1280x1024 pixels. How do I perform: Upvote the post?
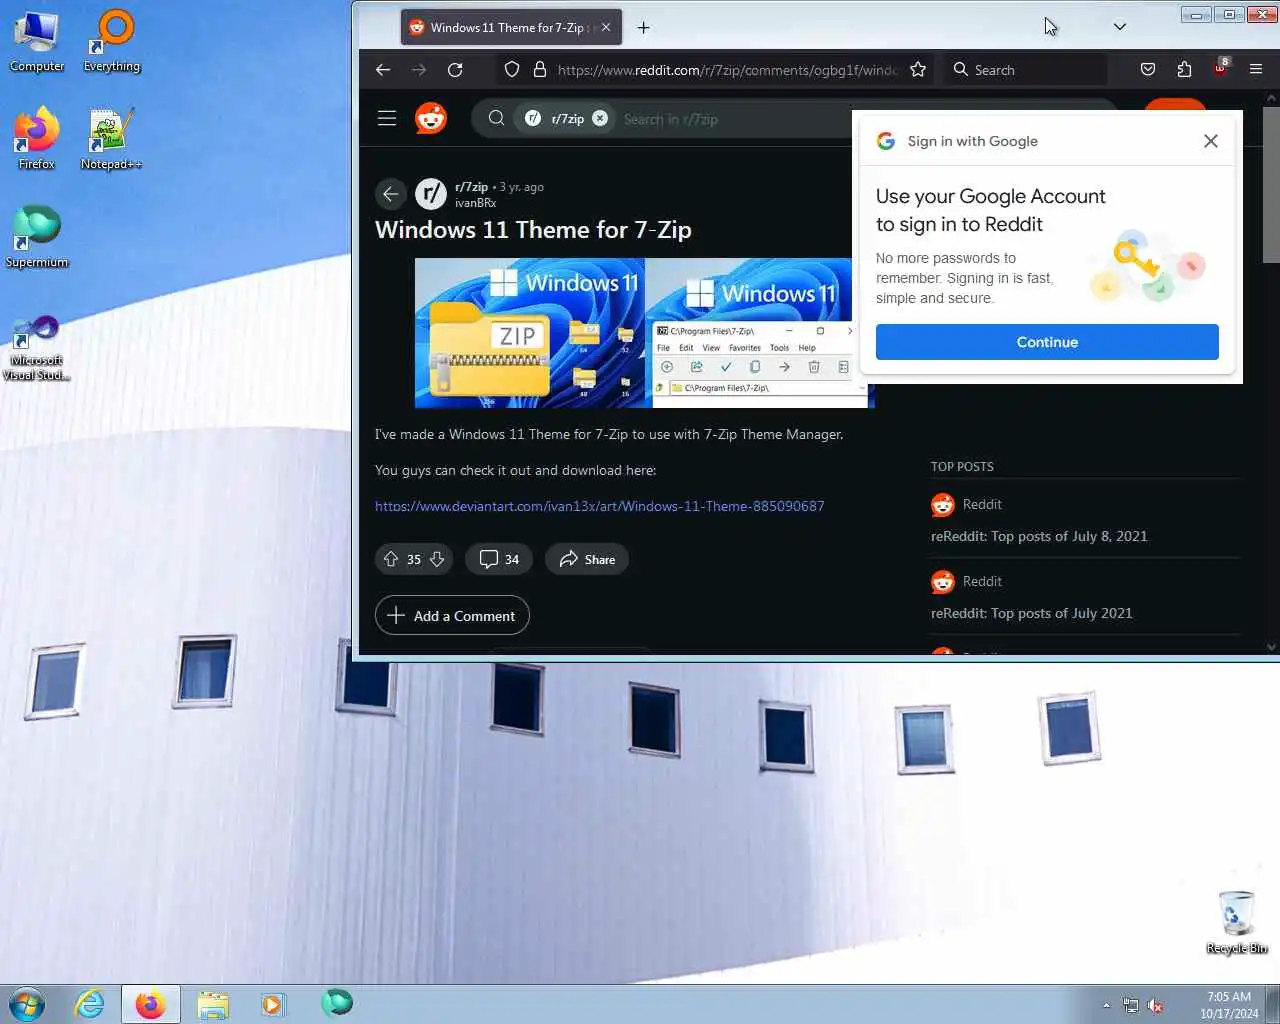click(391, 559)
